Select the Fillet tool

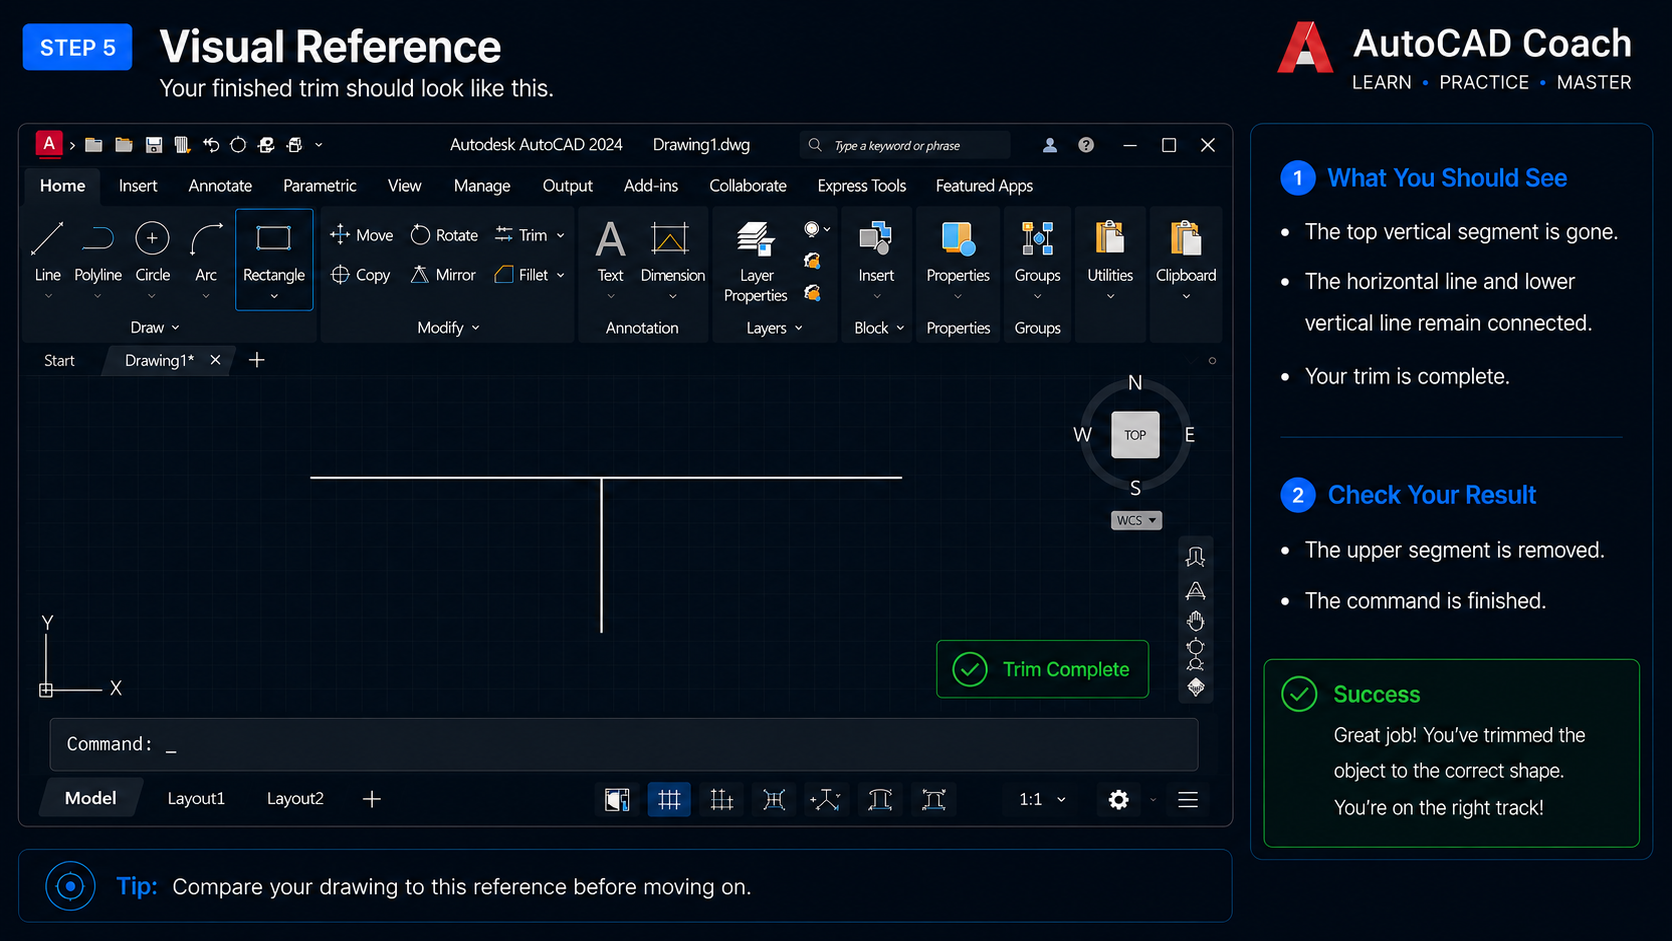click(521, 275)
